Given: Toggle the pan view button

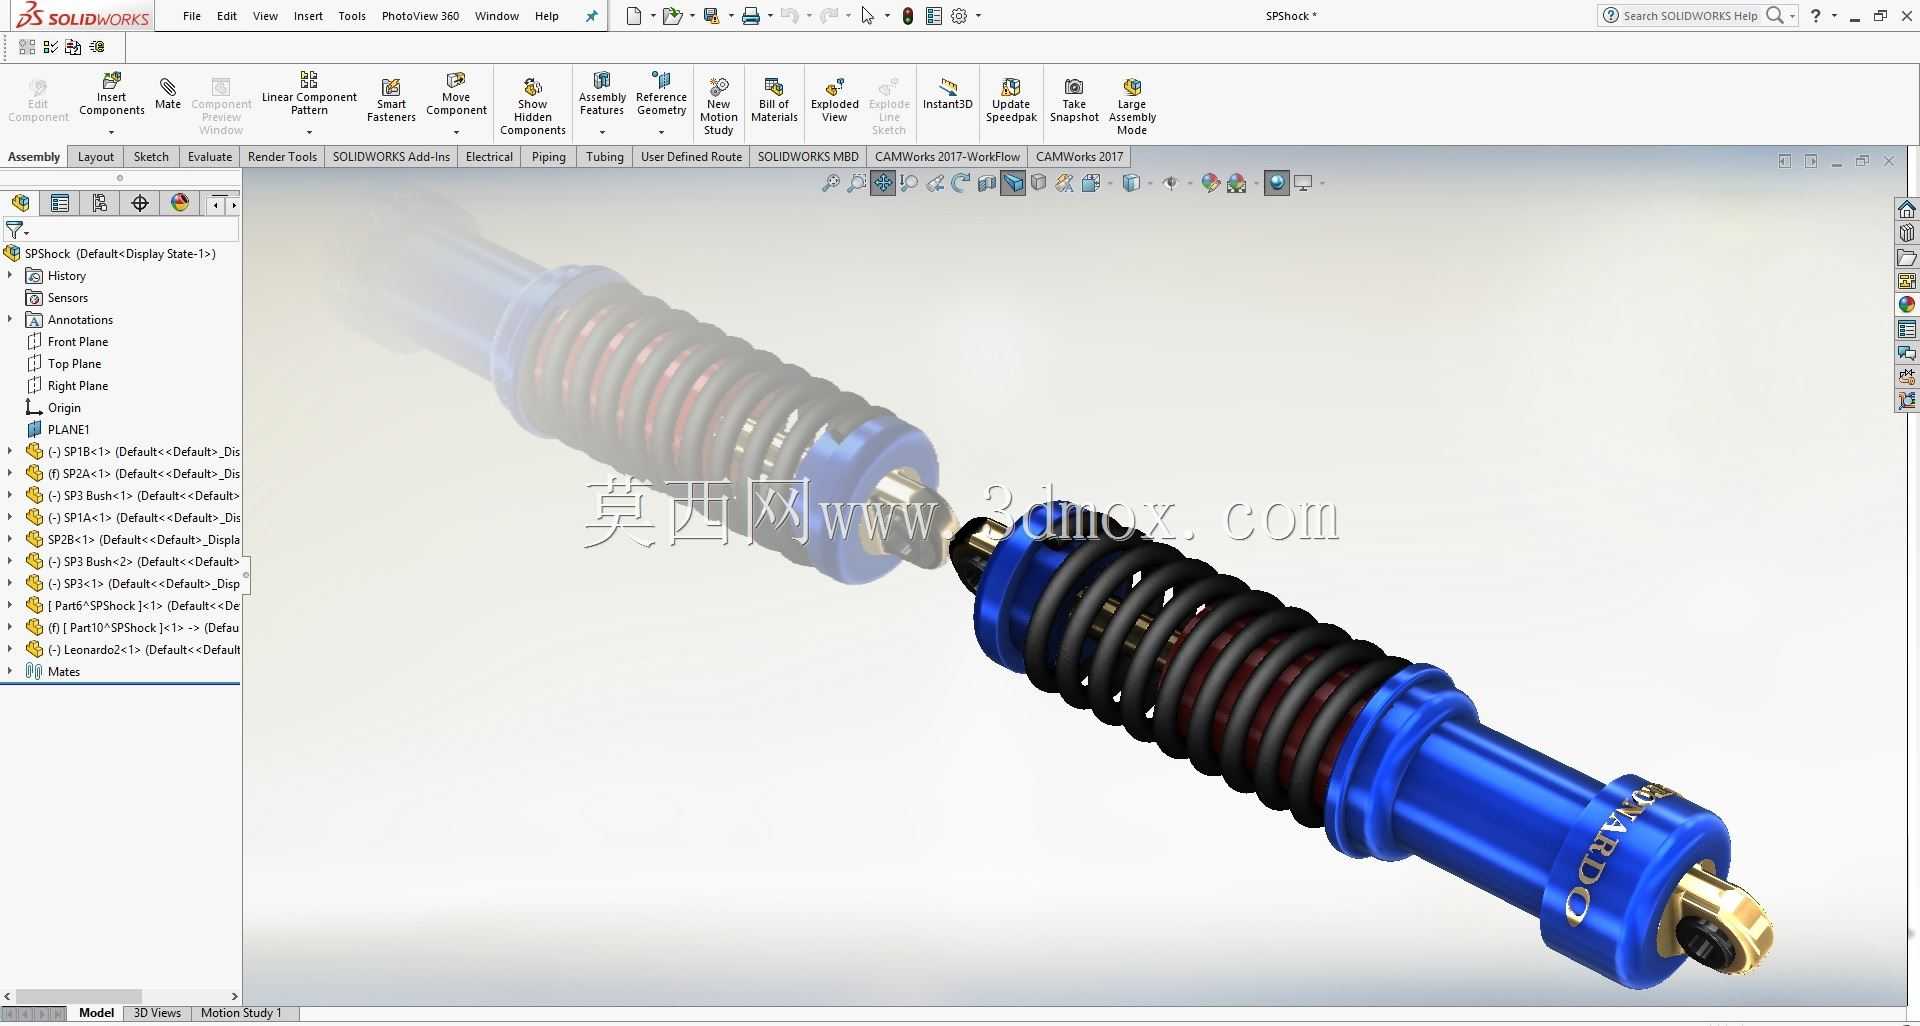Looking at the screenshot, I should (x=882, y=183).
